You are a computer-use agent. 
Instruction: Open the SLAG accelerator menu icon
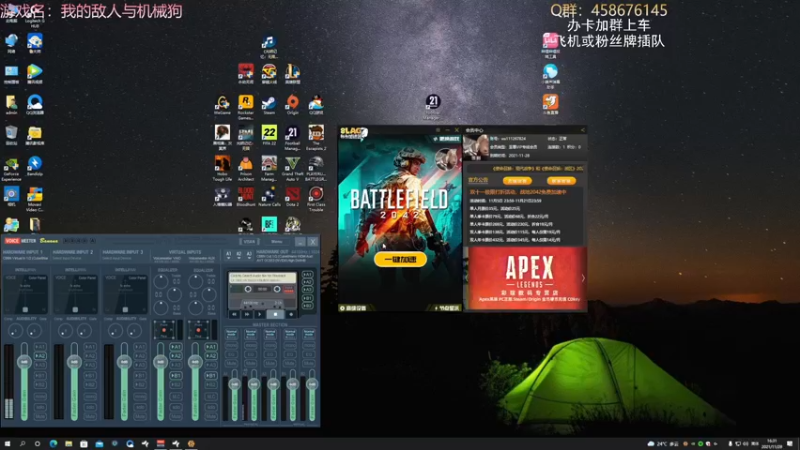pos(437,130)
